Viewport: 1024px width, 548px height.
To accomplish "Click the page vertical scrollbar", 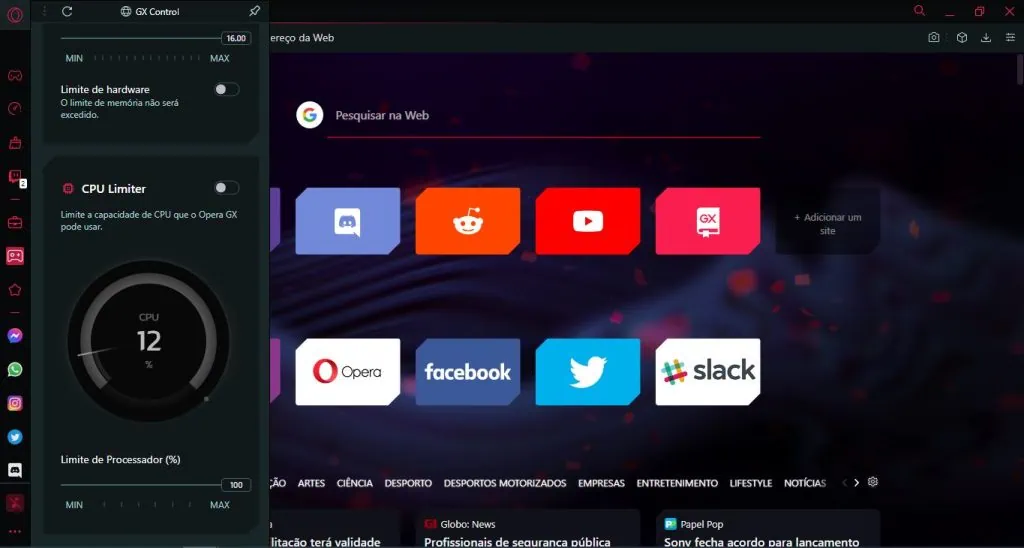I will [1020, 69].
